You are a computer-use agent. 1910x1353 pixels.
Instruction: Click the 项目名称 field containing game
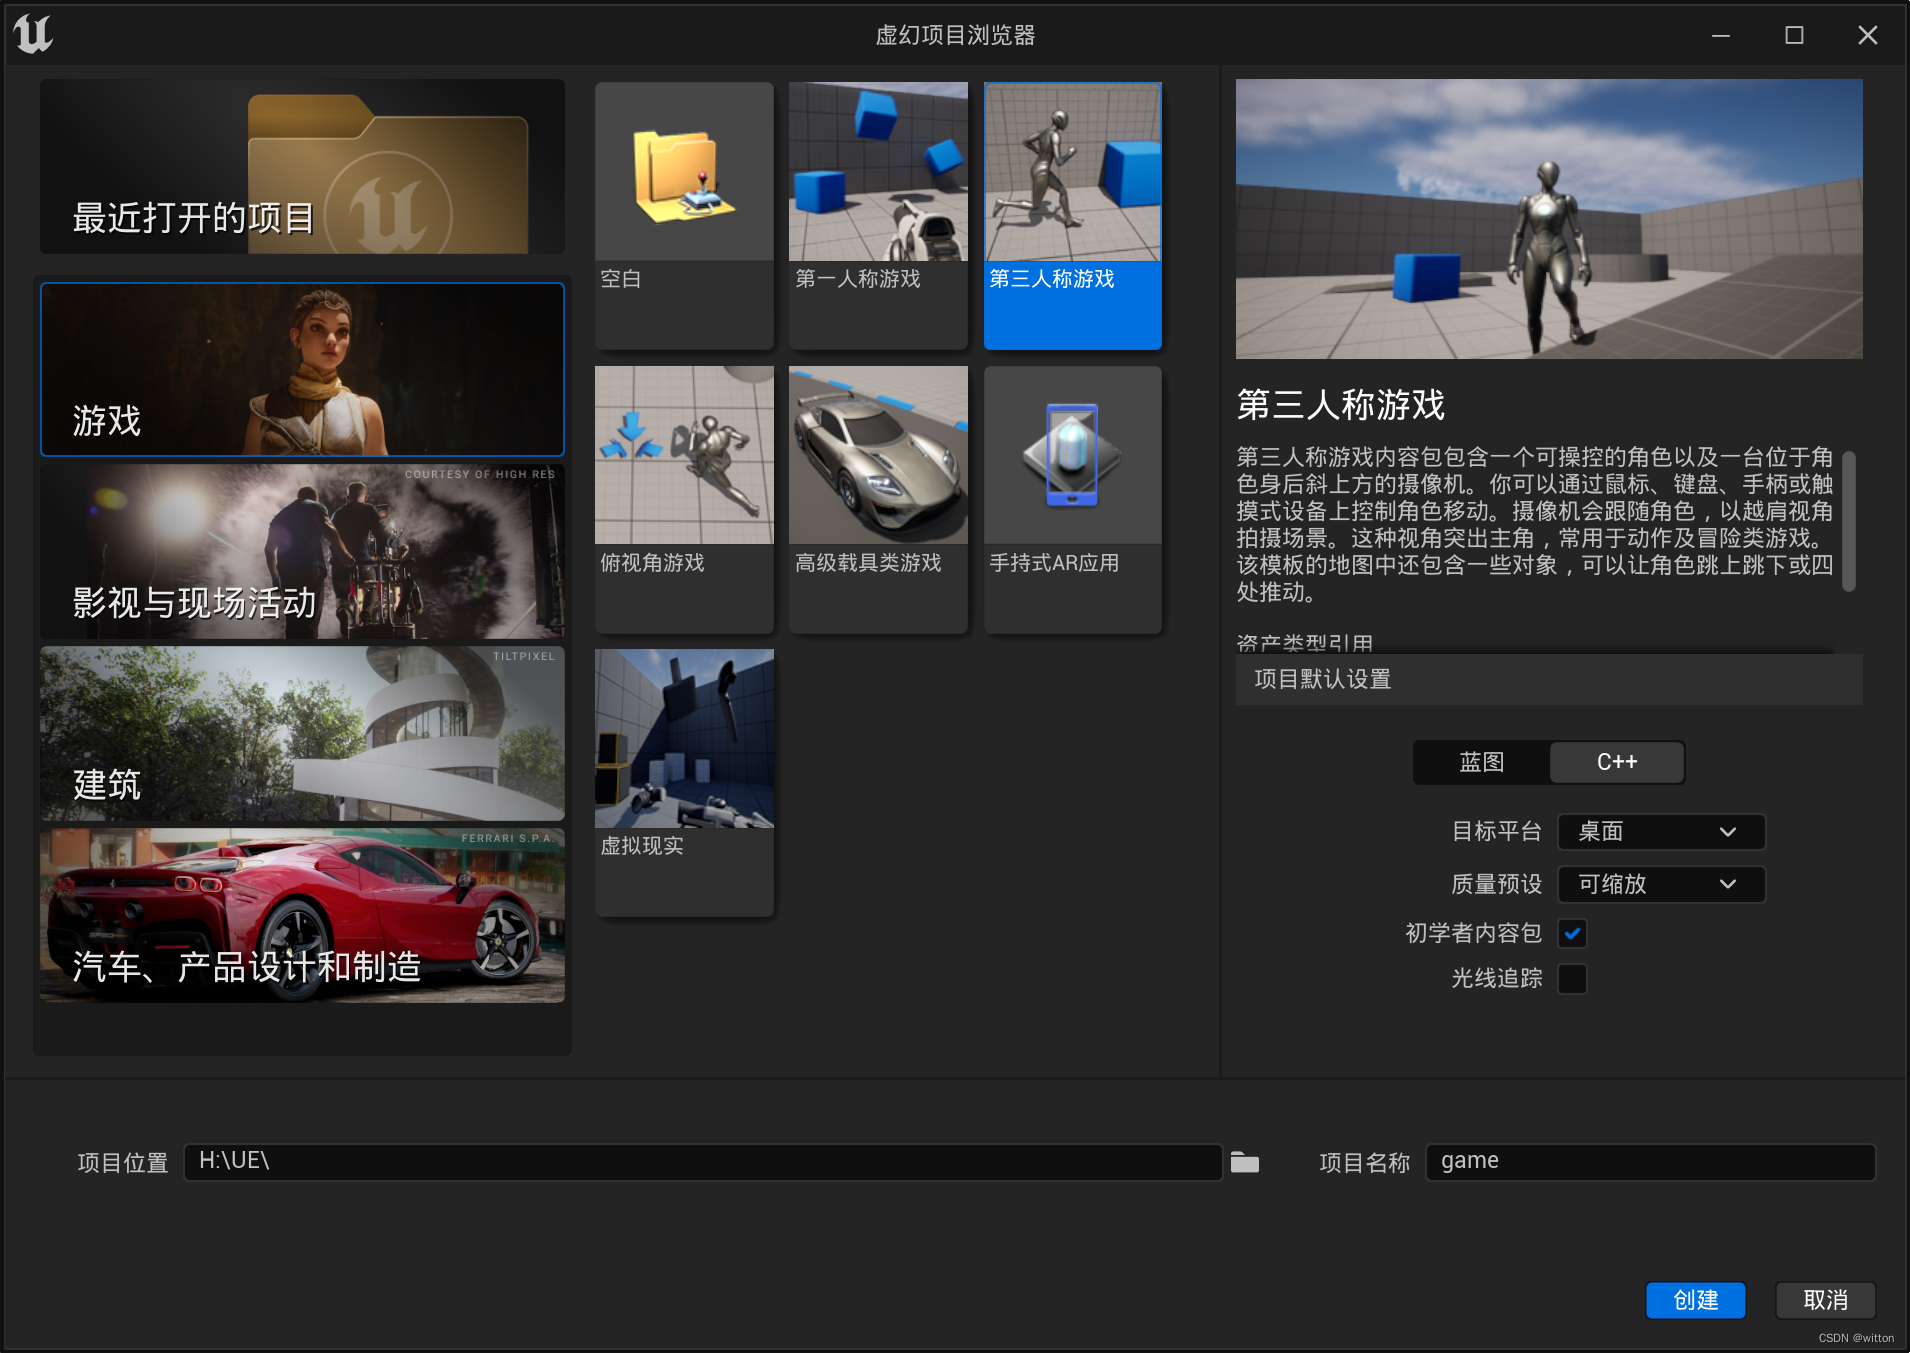click(1649, 1161)
